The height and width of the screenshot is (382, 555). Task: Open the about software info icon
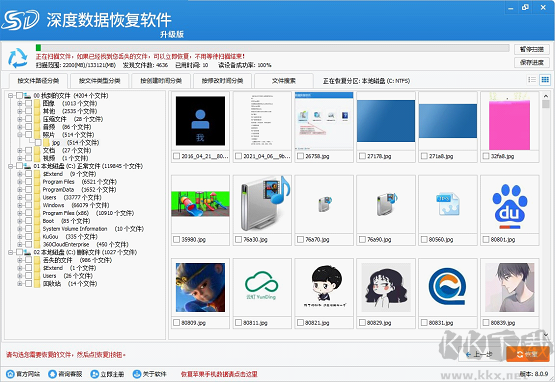[137, 374]
